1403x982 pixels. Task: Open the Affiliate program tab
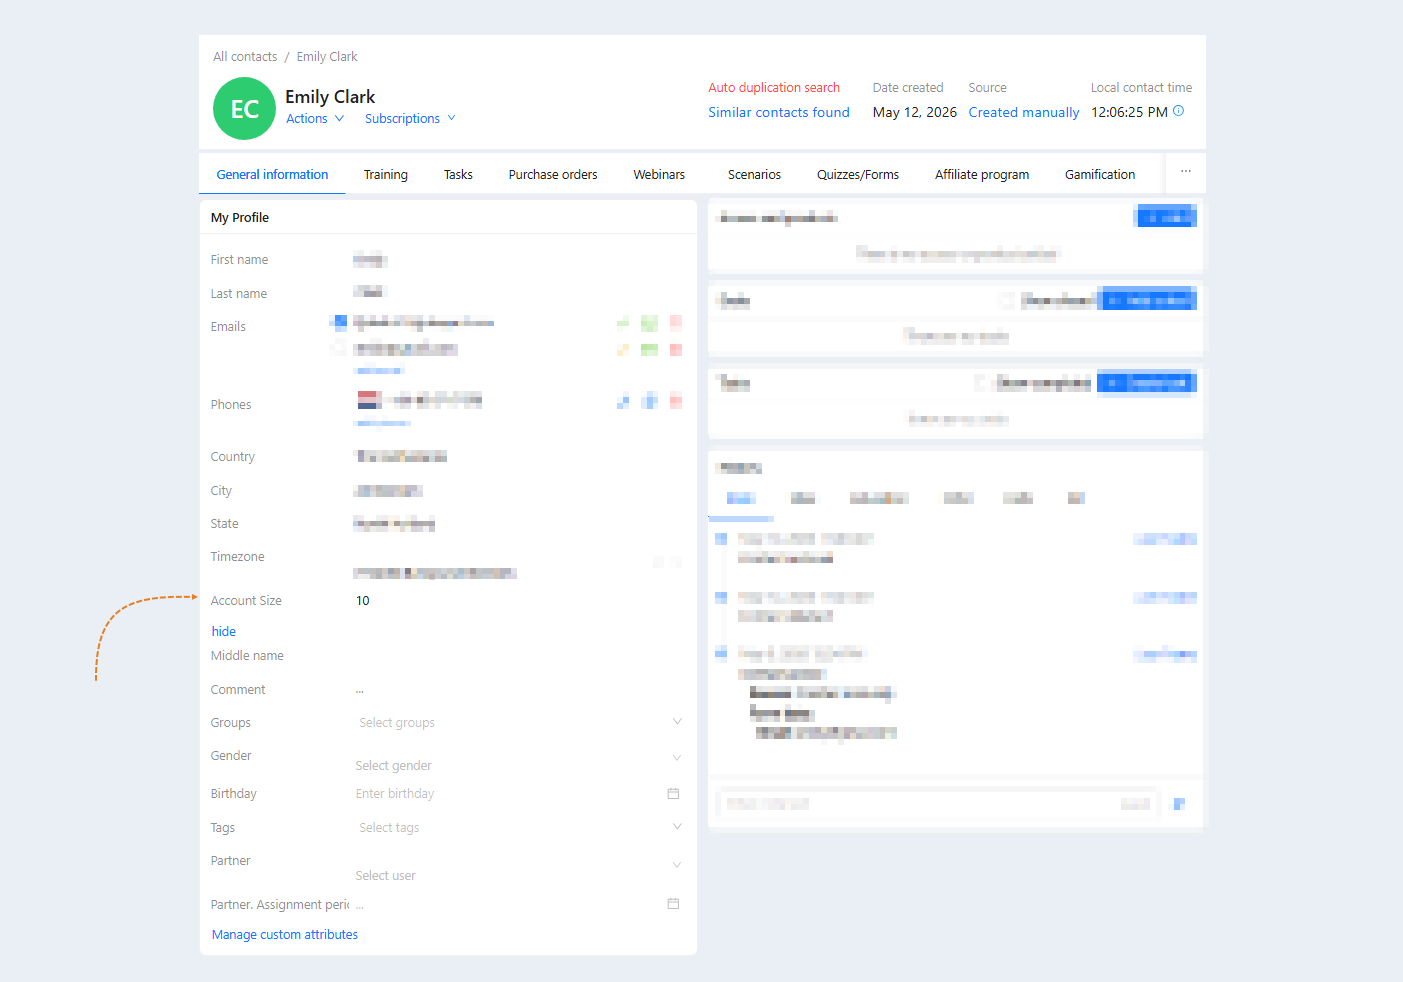click(x=982, y=174)
